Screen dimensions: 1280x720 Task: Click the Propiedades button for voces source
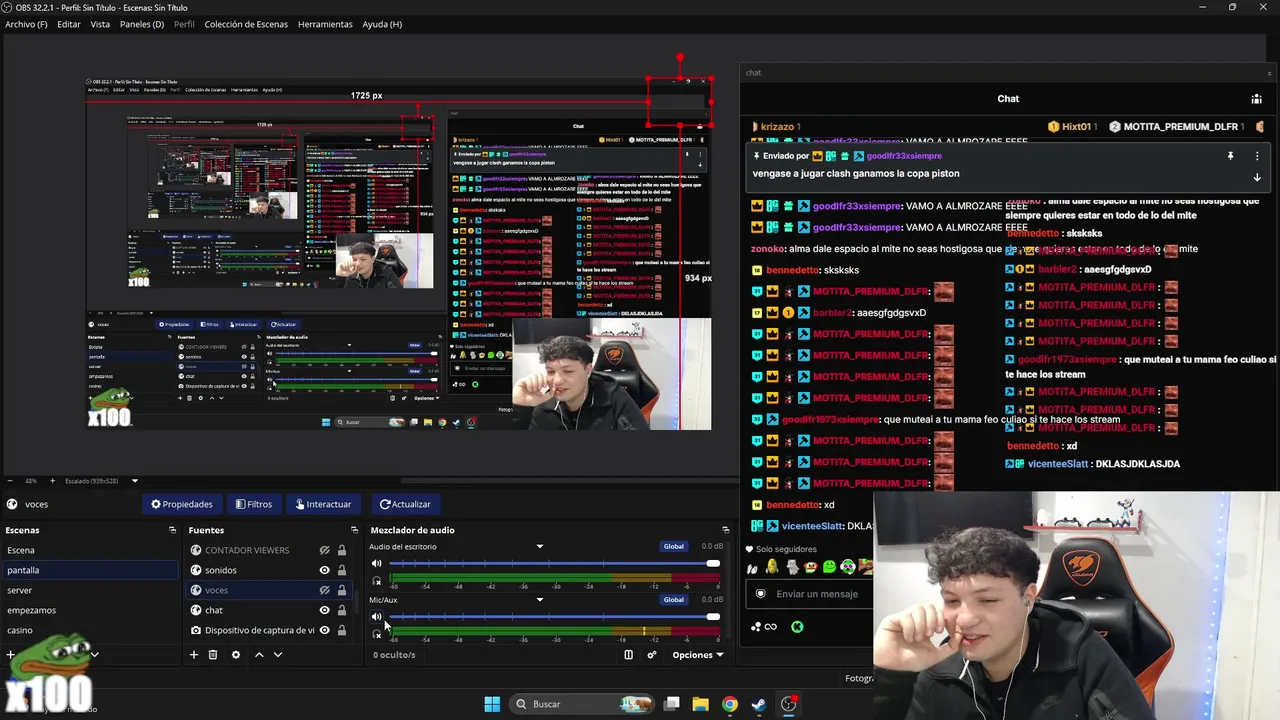pos(182,504)
